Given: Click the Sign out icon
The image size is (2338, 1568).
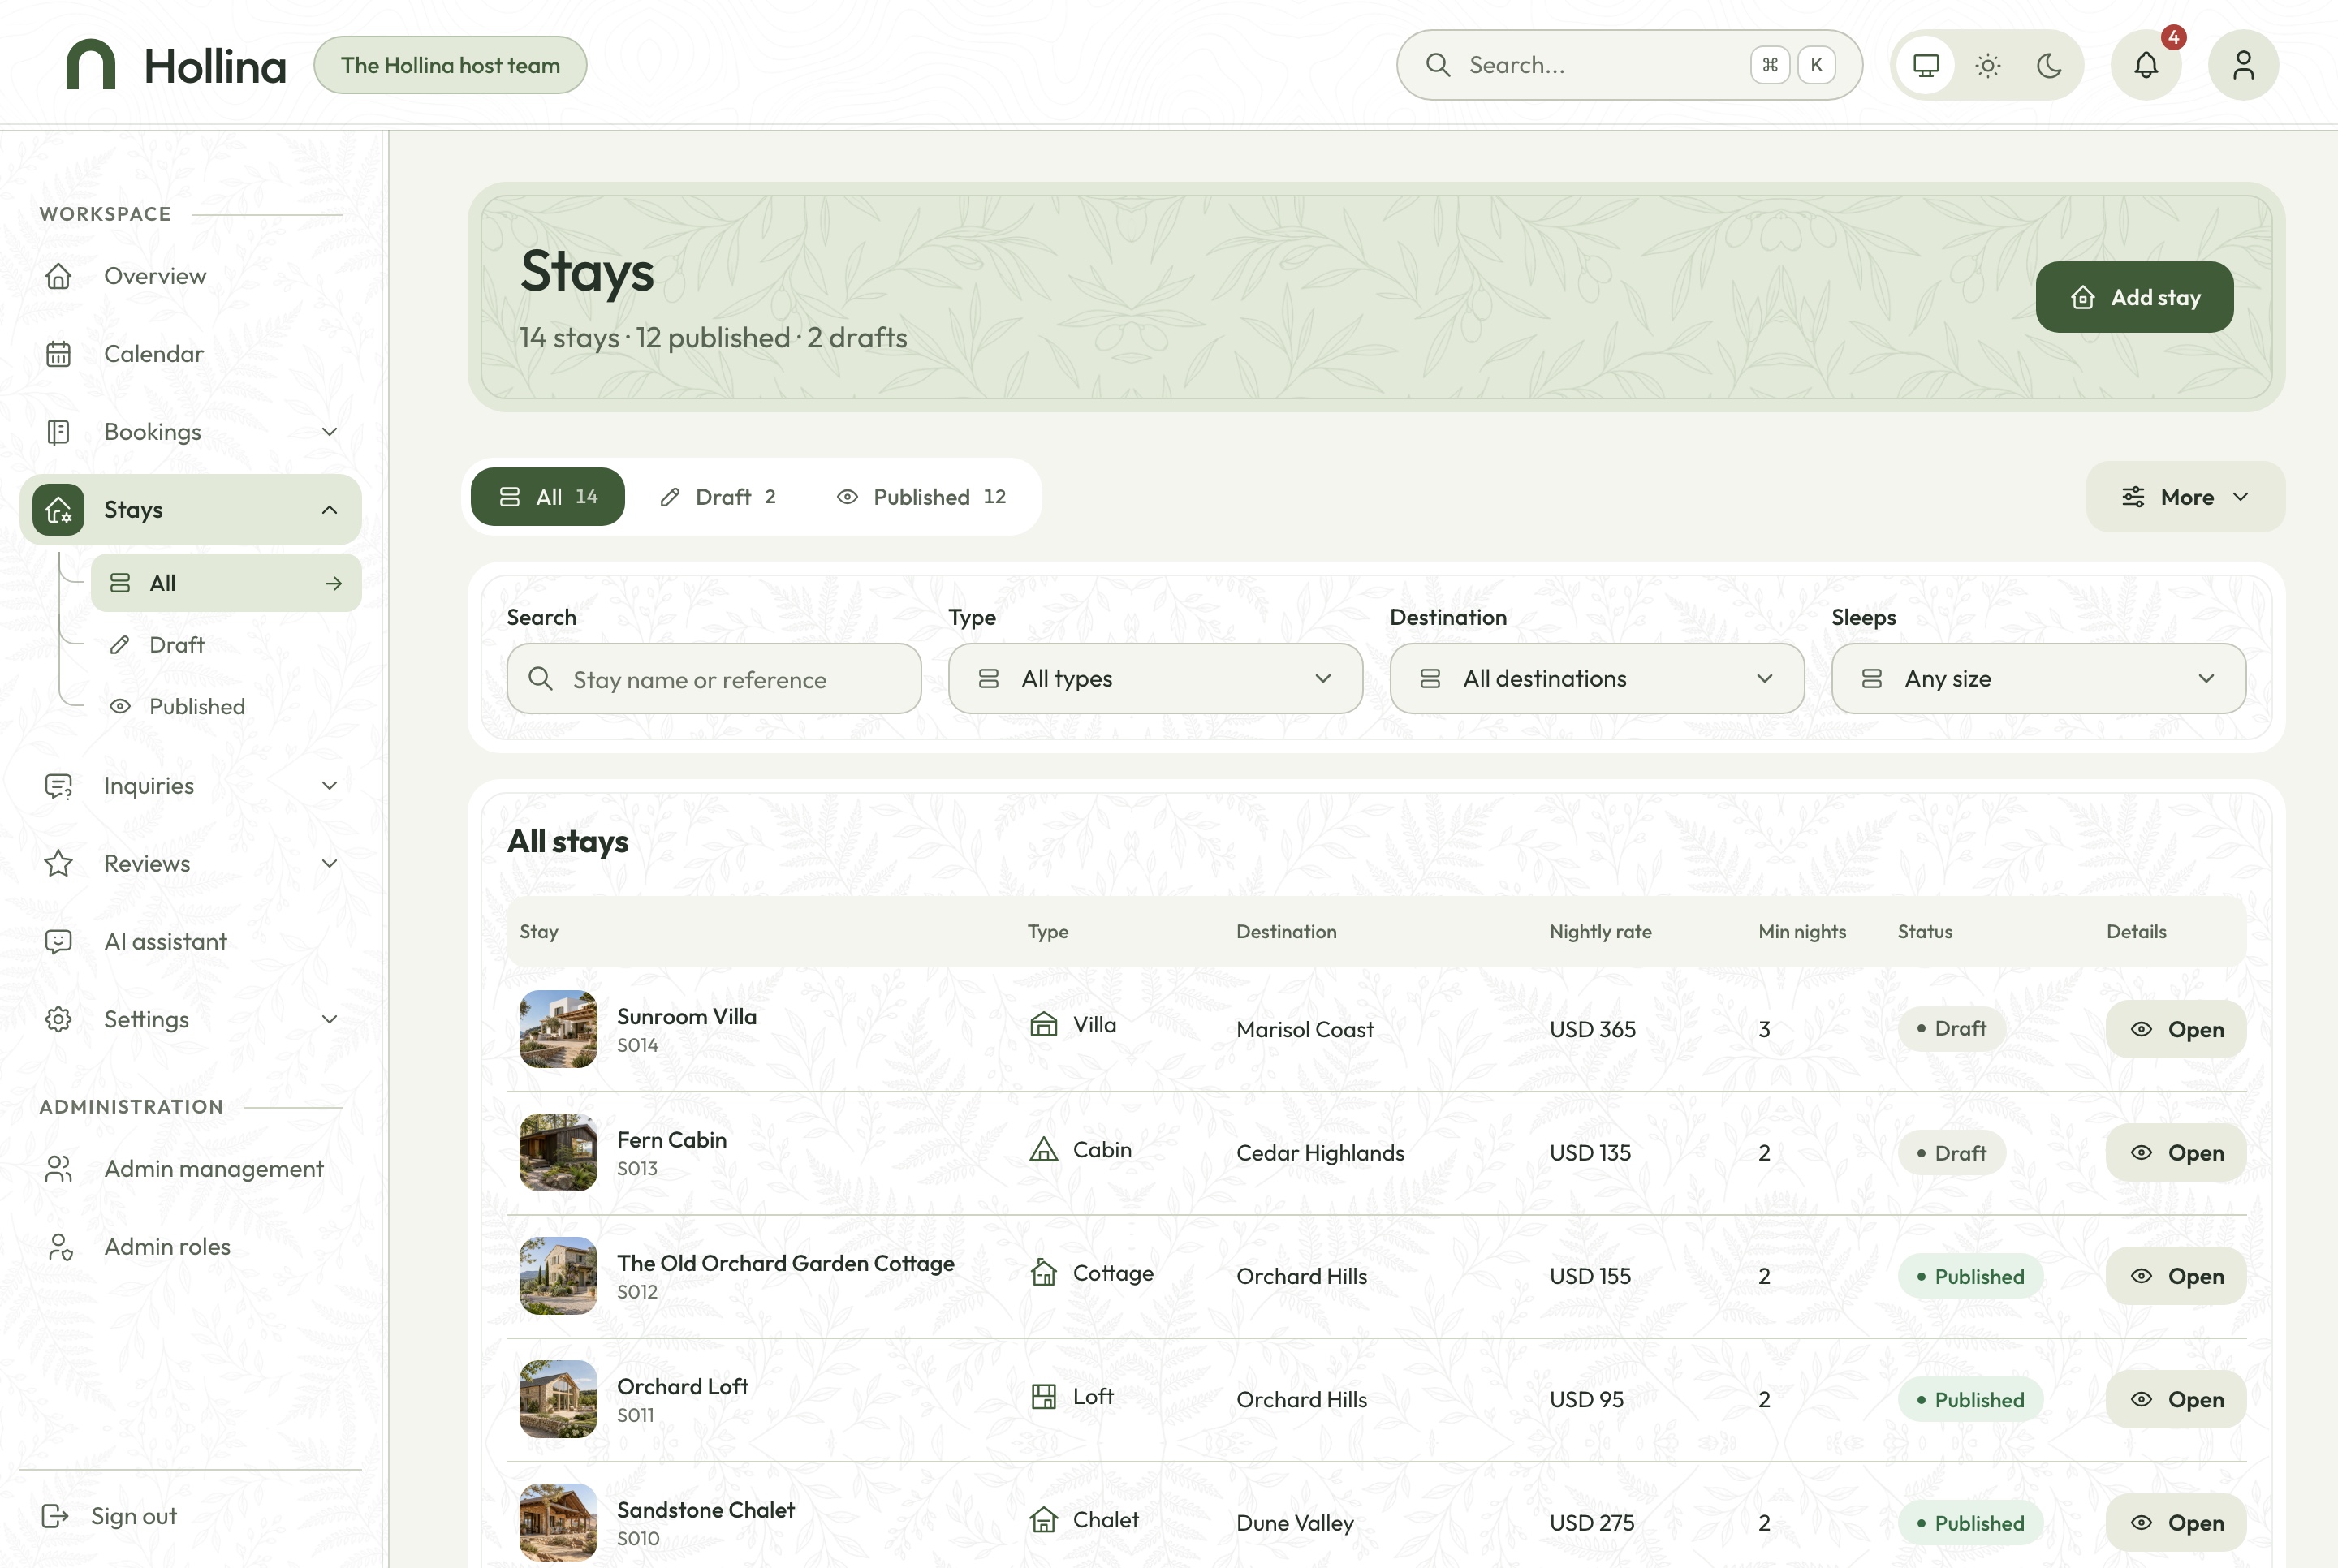Looking at the screenshot, I should click(55, 1516).
